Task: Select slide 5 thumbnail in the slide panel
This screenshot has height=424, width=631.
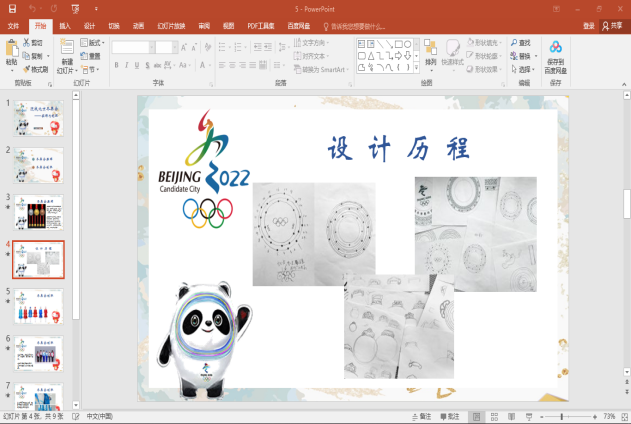Action: coord(39,305)
